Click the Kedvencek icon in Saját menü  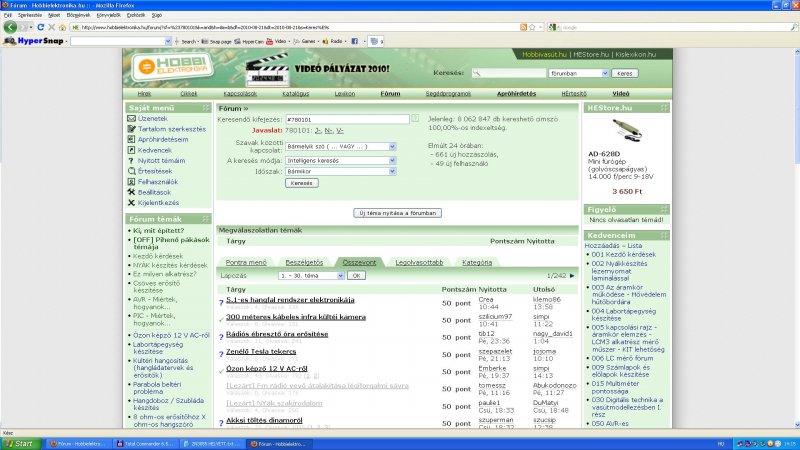(x=131, y=150)
